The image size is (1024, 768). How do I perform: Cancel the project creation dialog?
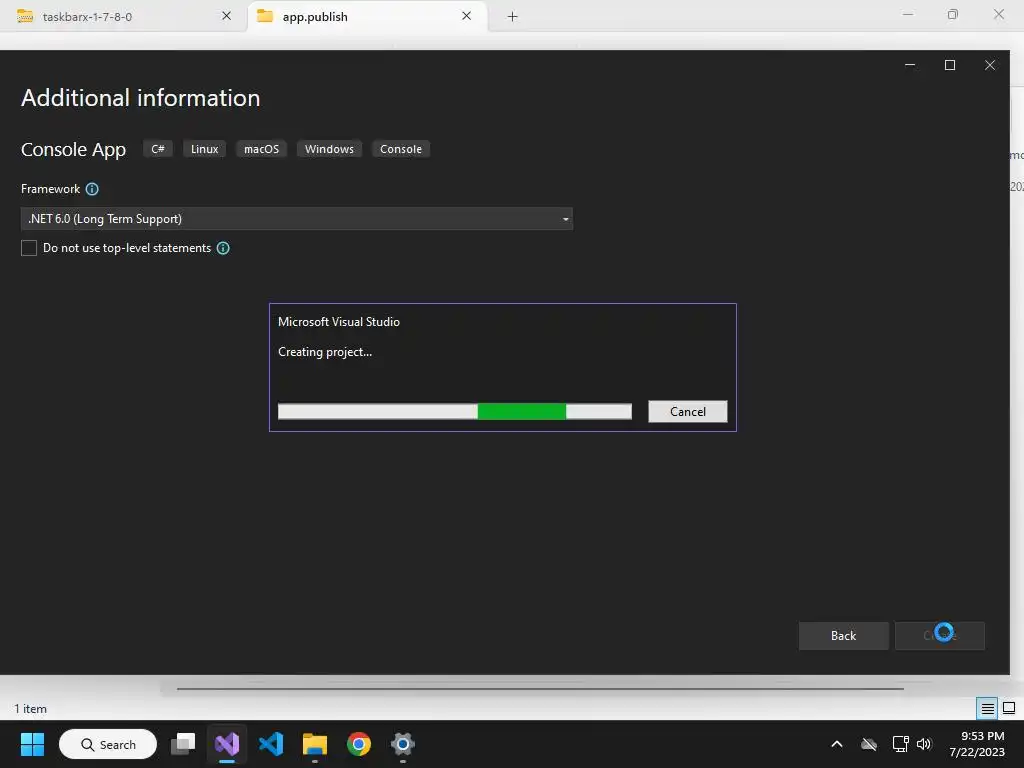[688, 411]
